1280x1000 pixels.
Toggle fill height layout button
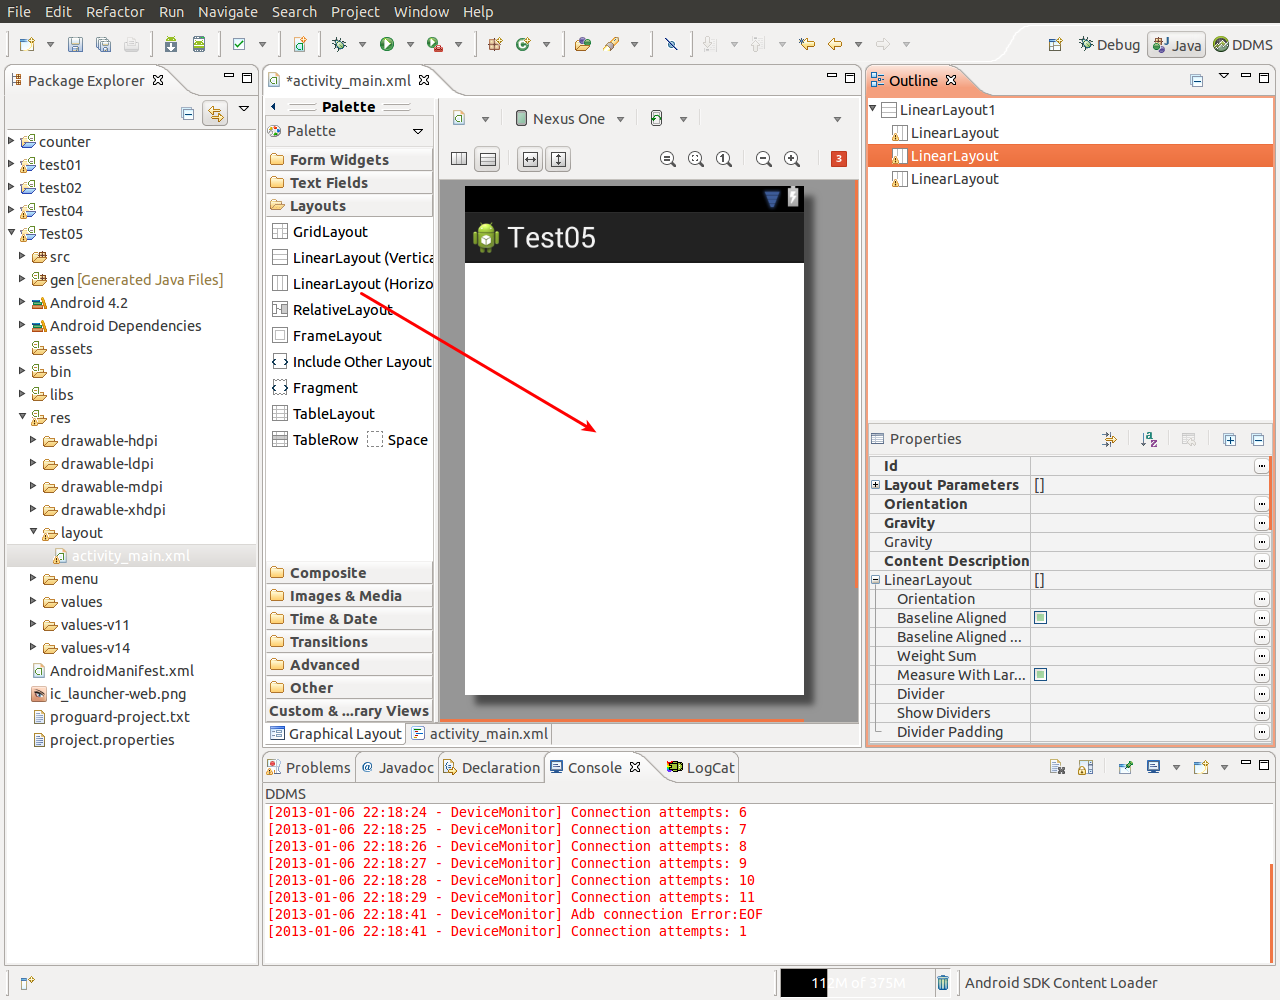click(558, 158)
